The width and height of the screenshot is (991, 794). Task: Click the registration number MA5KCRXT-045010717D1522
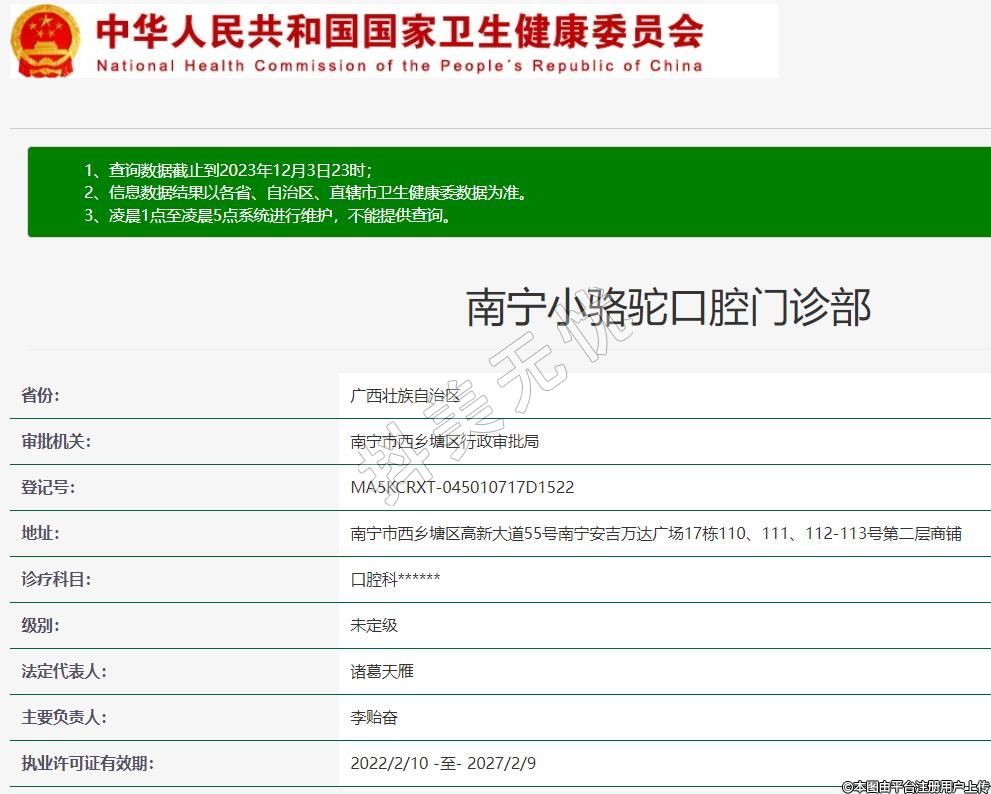(462, 487)
